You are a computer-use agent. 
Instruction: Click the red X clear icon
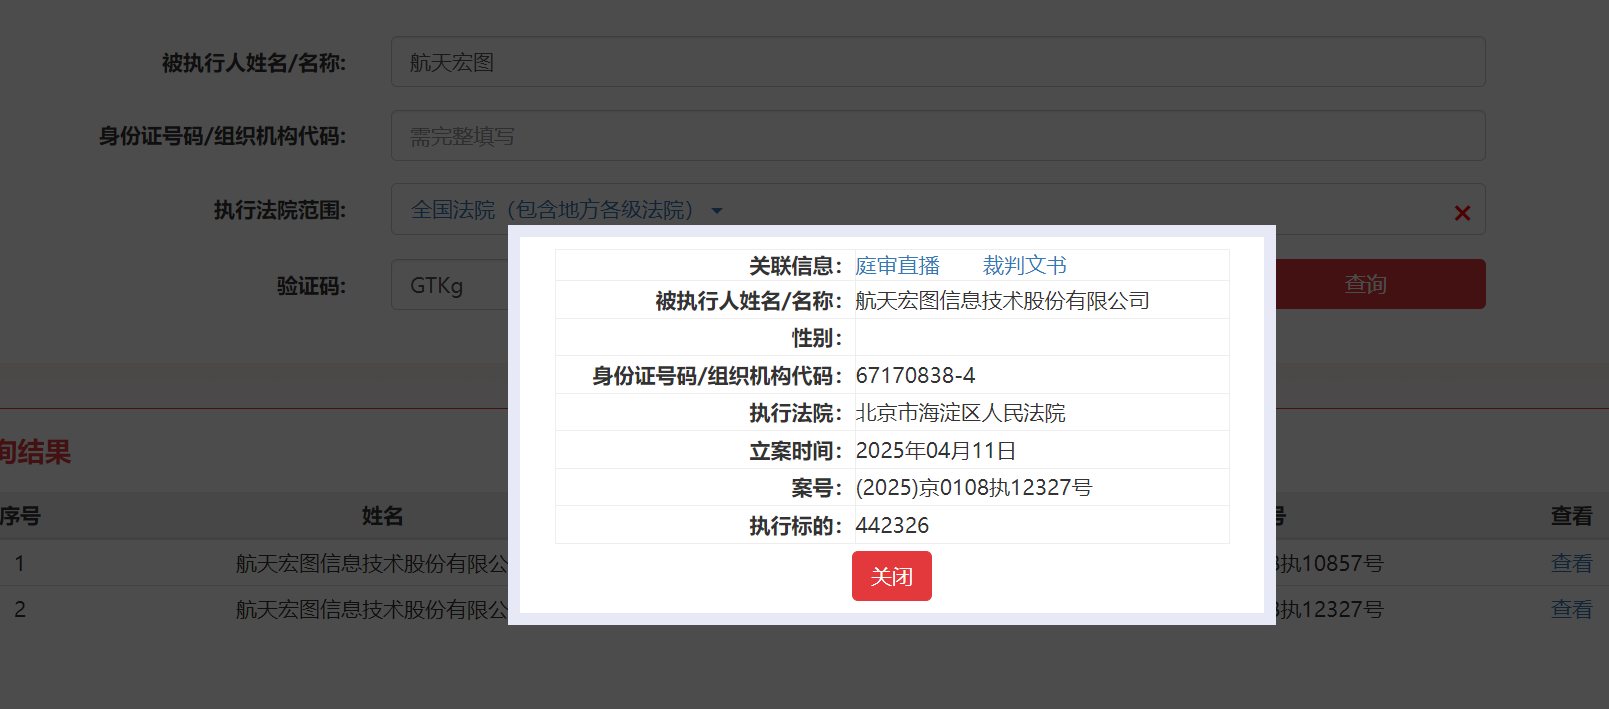tap(1462, 213)
